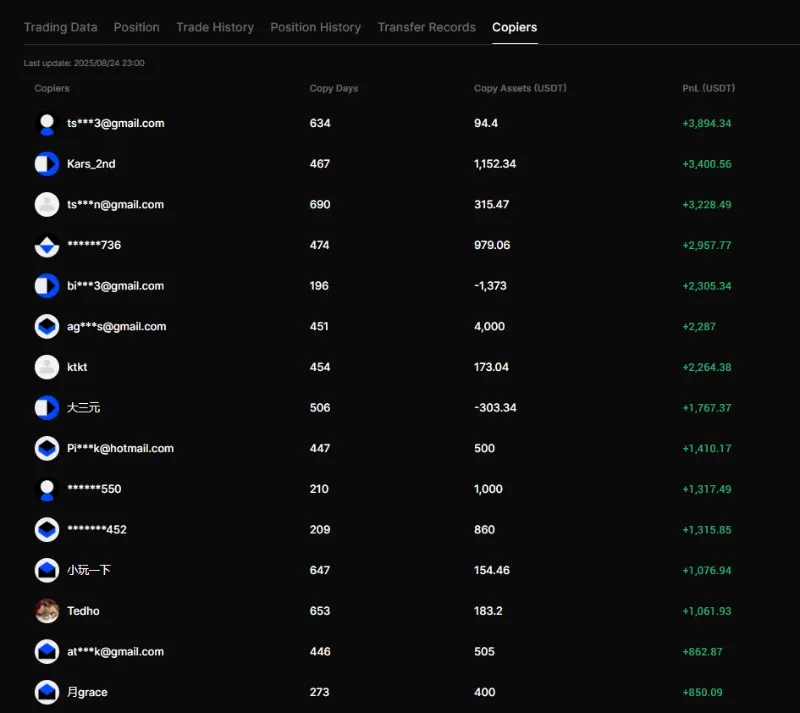Click the PnL (USDT) column header
Image resolution: width=800 pixels, height=713 pixels.
(708, 88)
